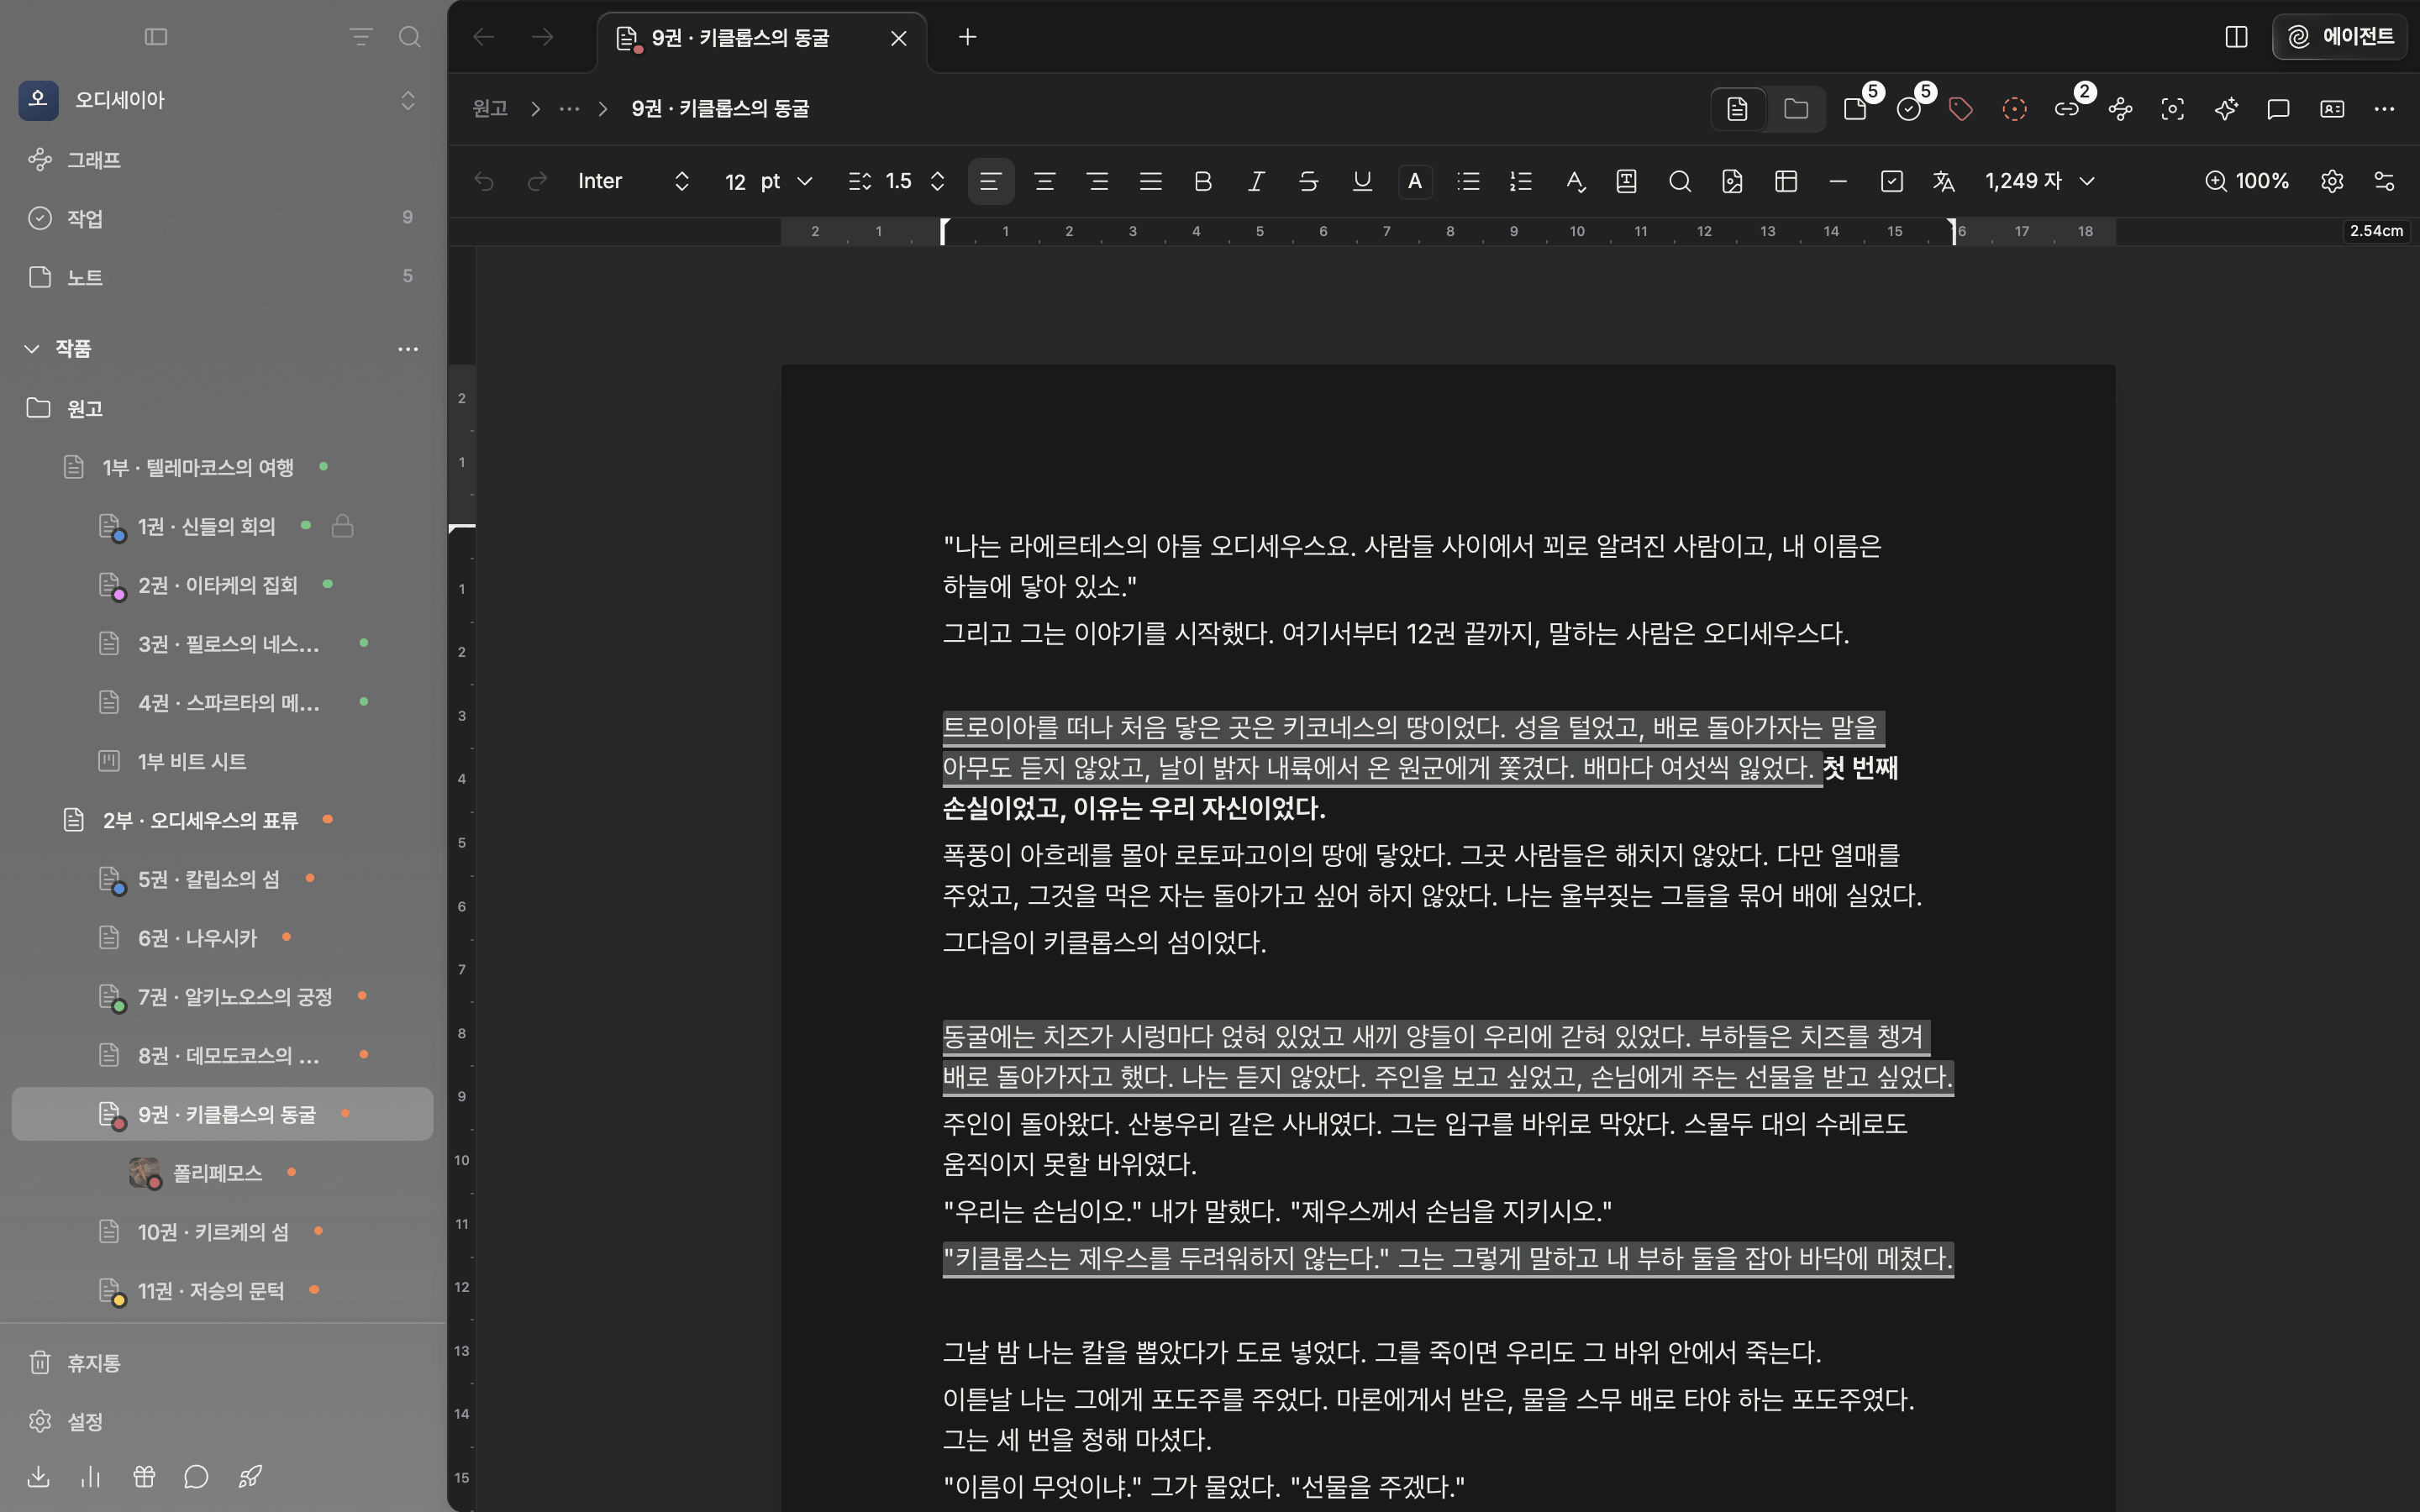Click the tag icon in header toolbar
2420x1512 pixels.
[1961, 109]
